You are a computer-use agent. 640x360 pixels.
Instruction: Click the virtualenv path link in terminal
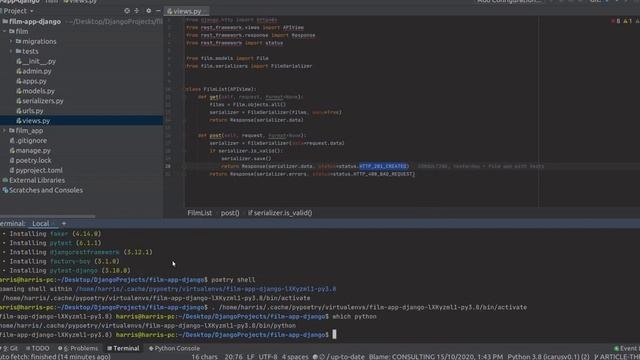[206, 289]
